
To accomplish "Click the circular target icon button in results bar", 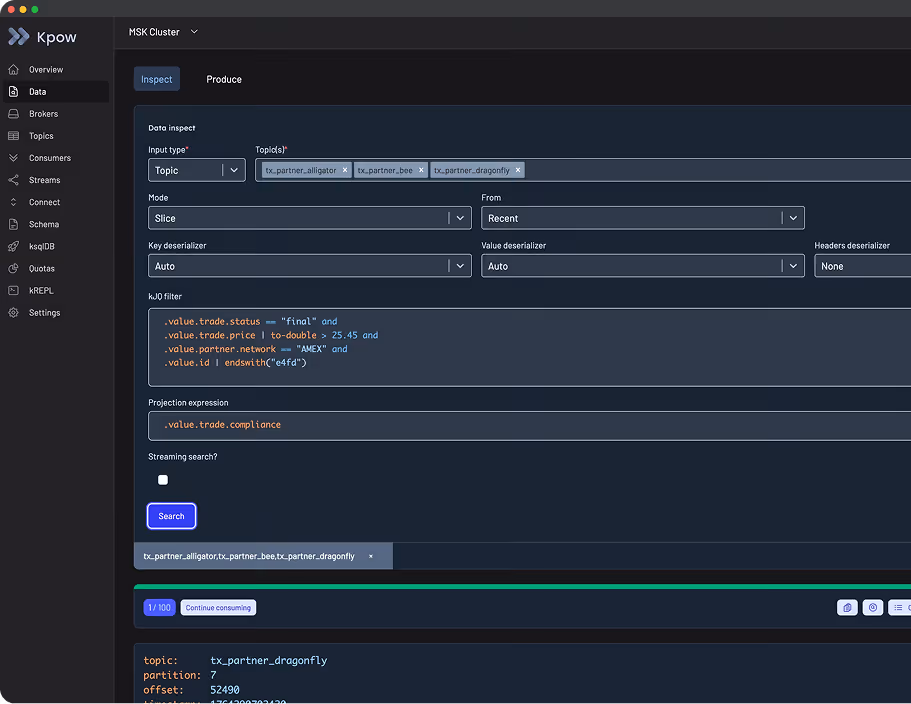I will pos(873,608).
